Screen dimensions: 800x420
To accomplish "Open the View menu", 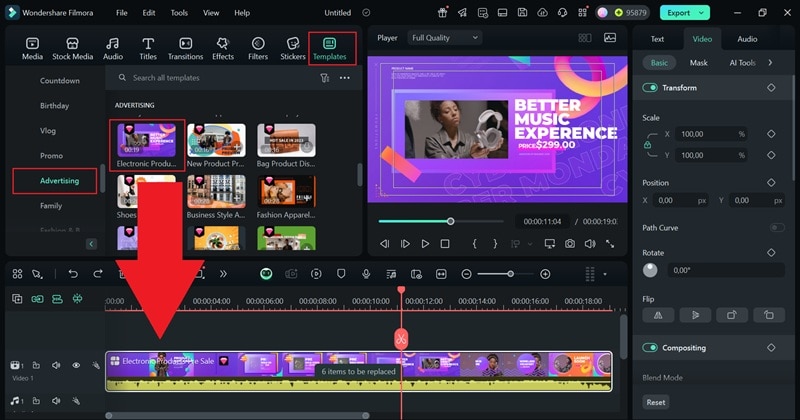I will [211, 13].
